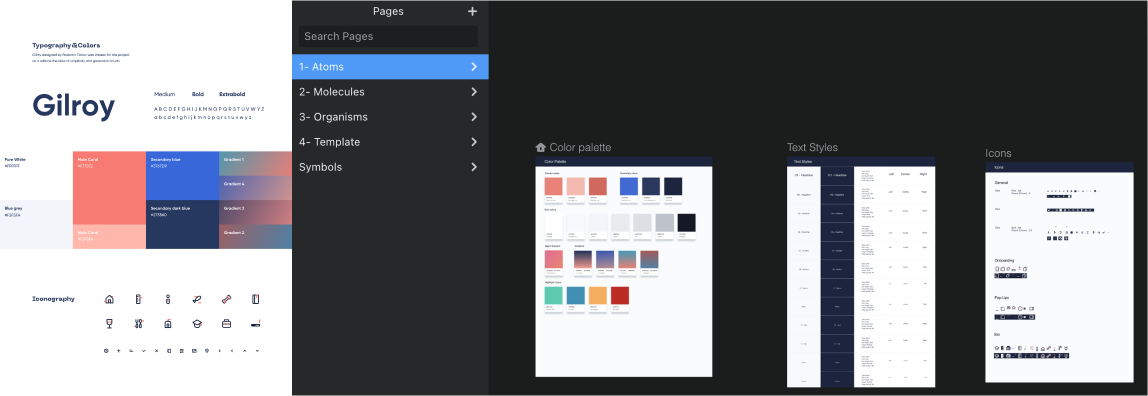Click the Gradient 4 swatch
The height and width of the screenshot is (396, 1148).
click(256, 188)
